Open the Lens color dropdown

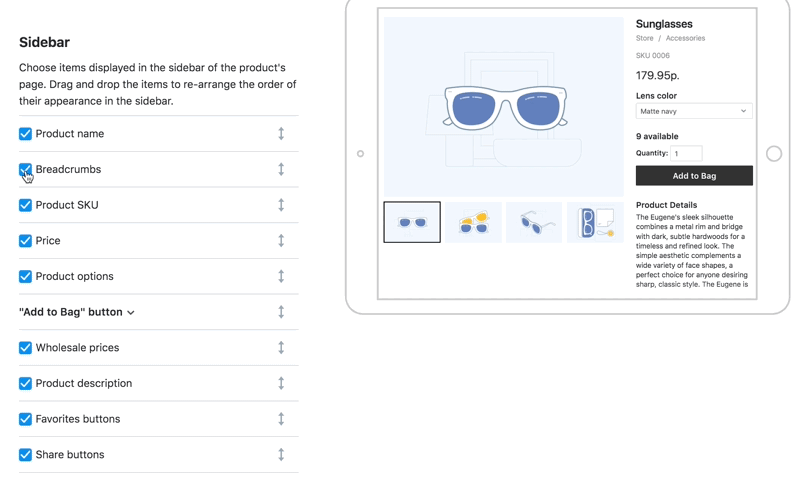coord(693,111)
